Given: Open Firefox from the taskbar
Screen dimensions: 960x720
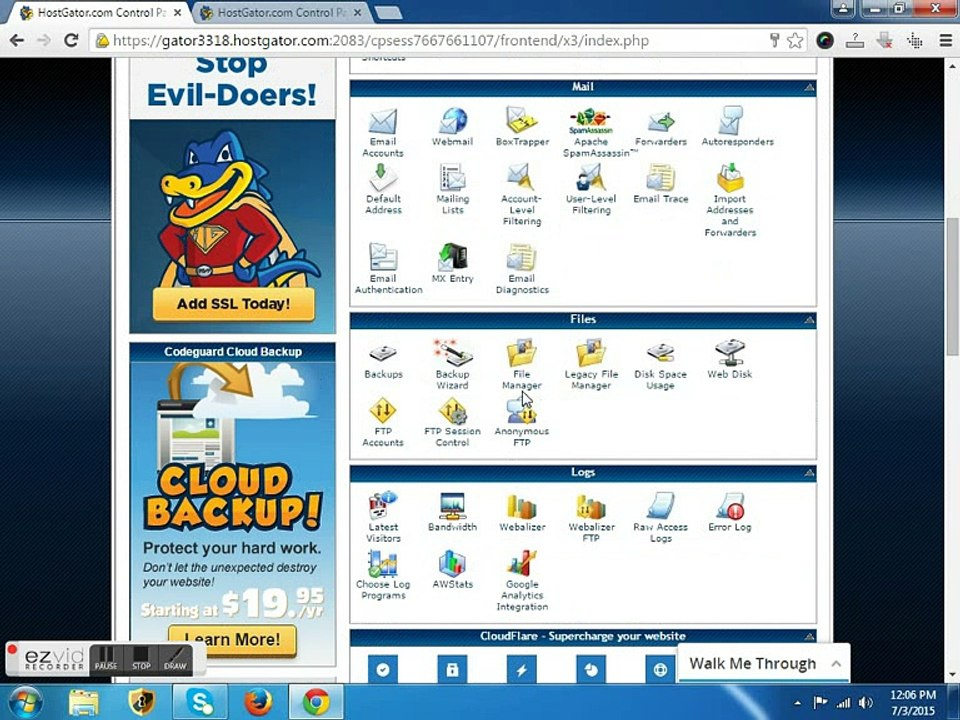Looking at the screenshot, I should [x=258, y=702].
